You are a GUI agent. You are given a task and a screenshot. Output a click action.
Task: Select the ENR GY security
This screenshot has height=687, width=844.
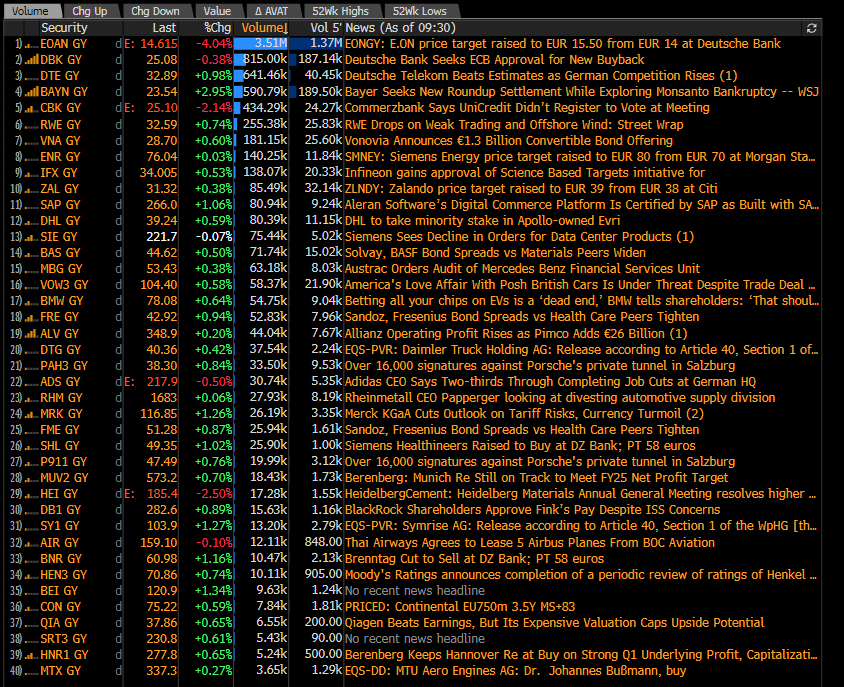(x=60, y=157)
